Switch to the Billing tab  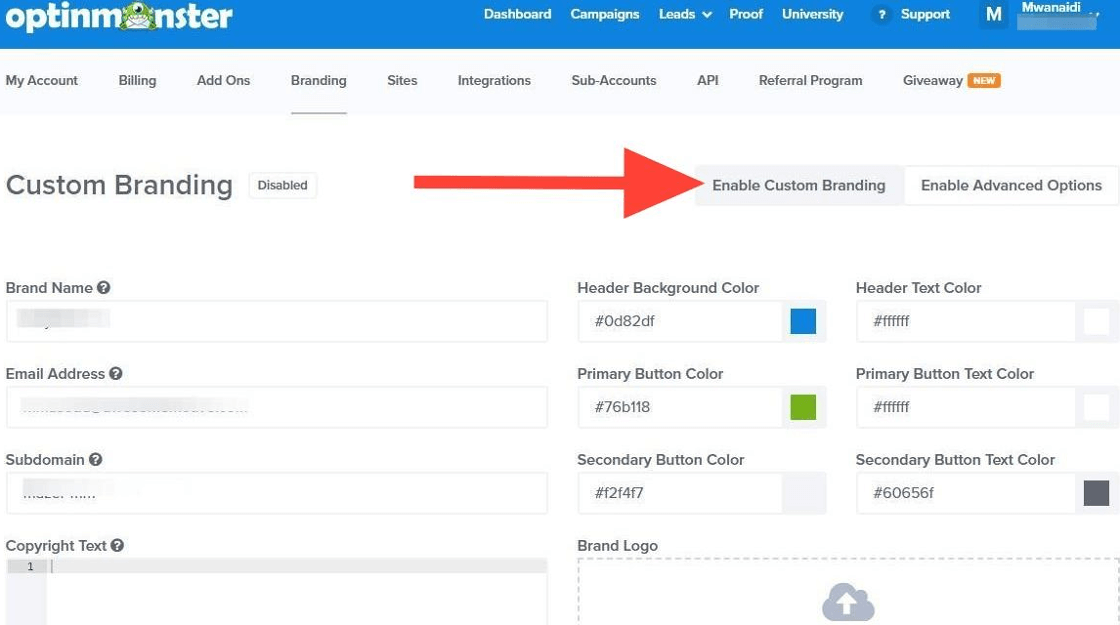(x=137, y=80)
